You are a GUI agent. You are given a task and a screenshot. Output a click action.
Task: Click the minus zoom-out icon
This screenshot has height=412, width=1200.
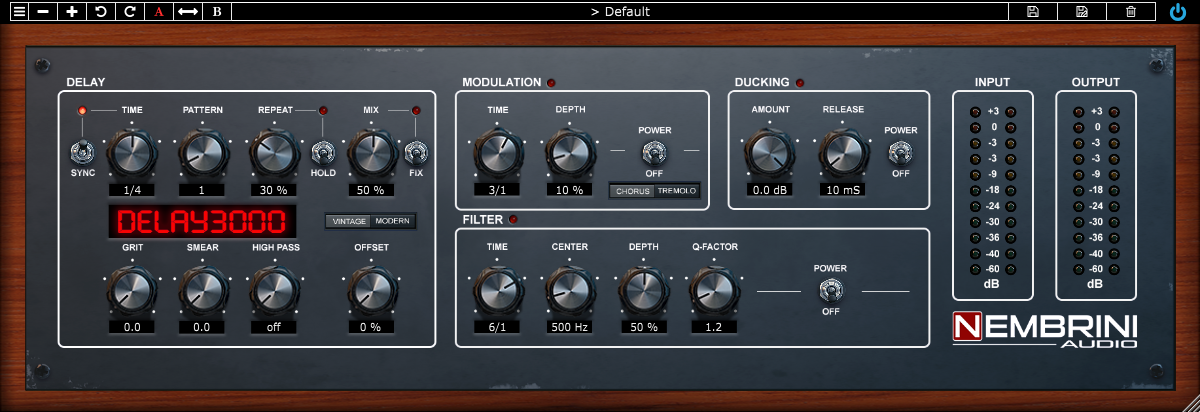(44, 12)
